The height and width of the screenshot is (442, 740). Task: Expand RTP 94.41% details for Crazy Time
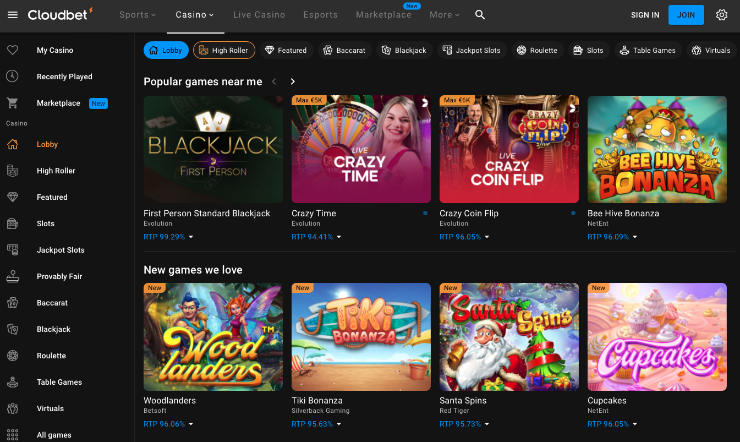coord(316,237)
